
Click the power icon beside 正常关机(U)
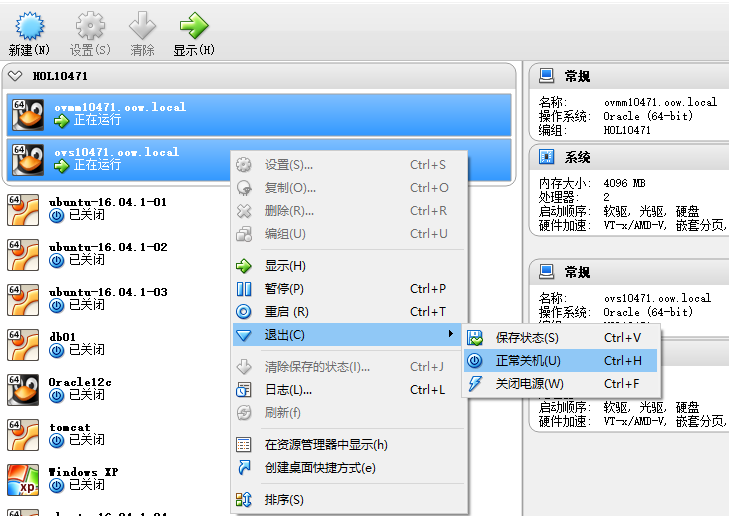475,361
